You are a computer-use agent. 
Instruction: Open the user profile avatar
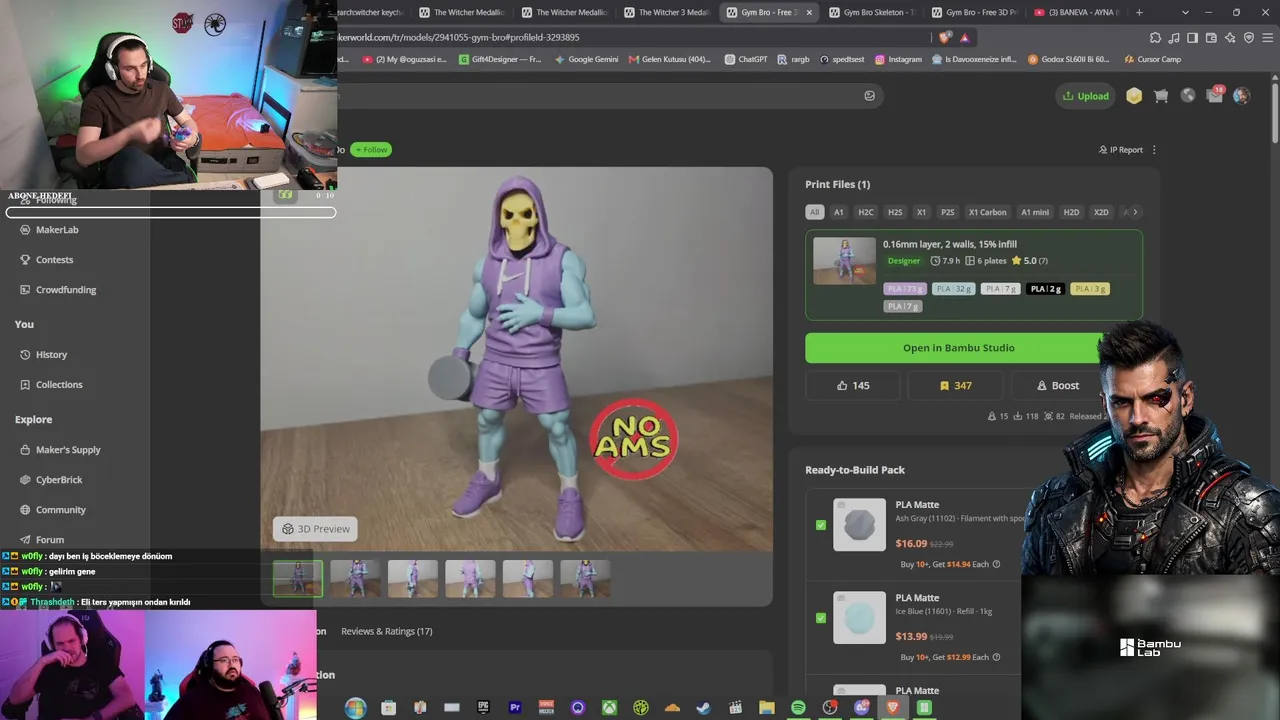coord(1241,96)
